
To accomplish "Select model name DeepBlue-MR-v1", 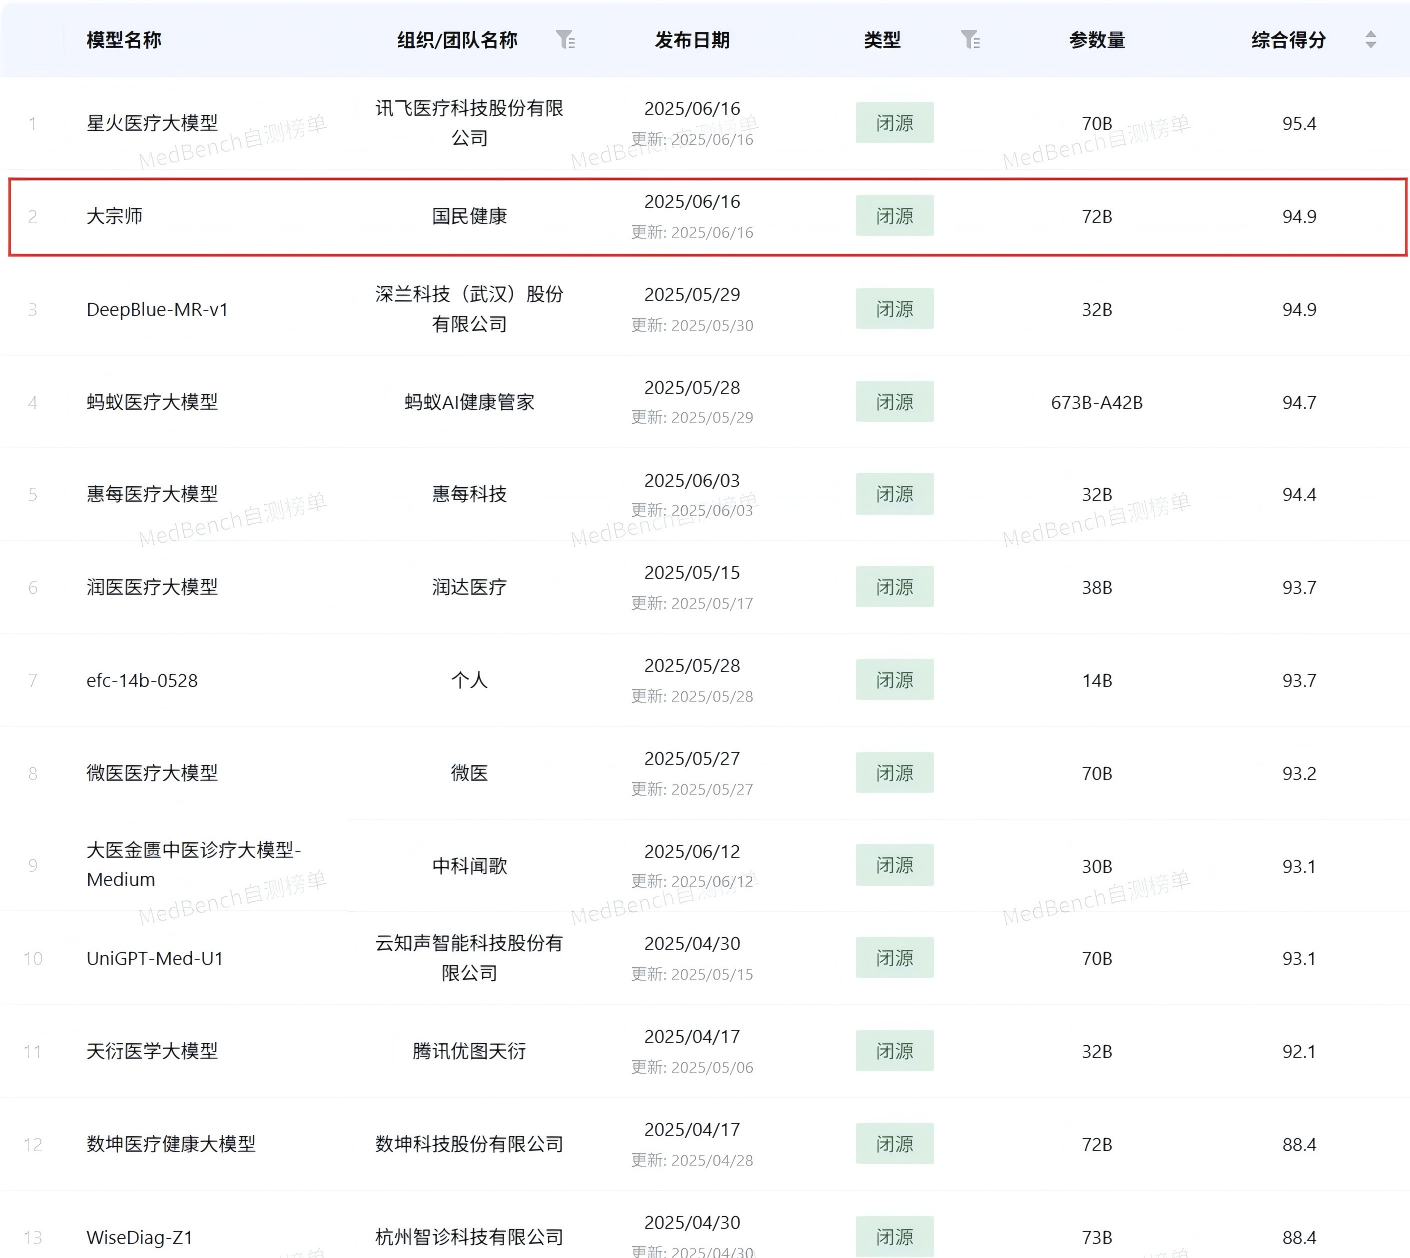I will [x=157, y=309].
